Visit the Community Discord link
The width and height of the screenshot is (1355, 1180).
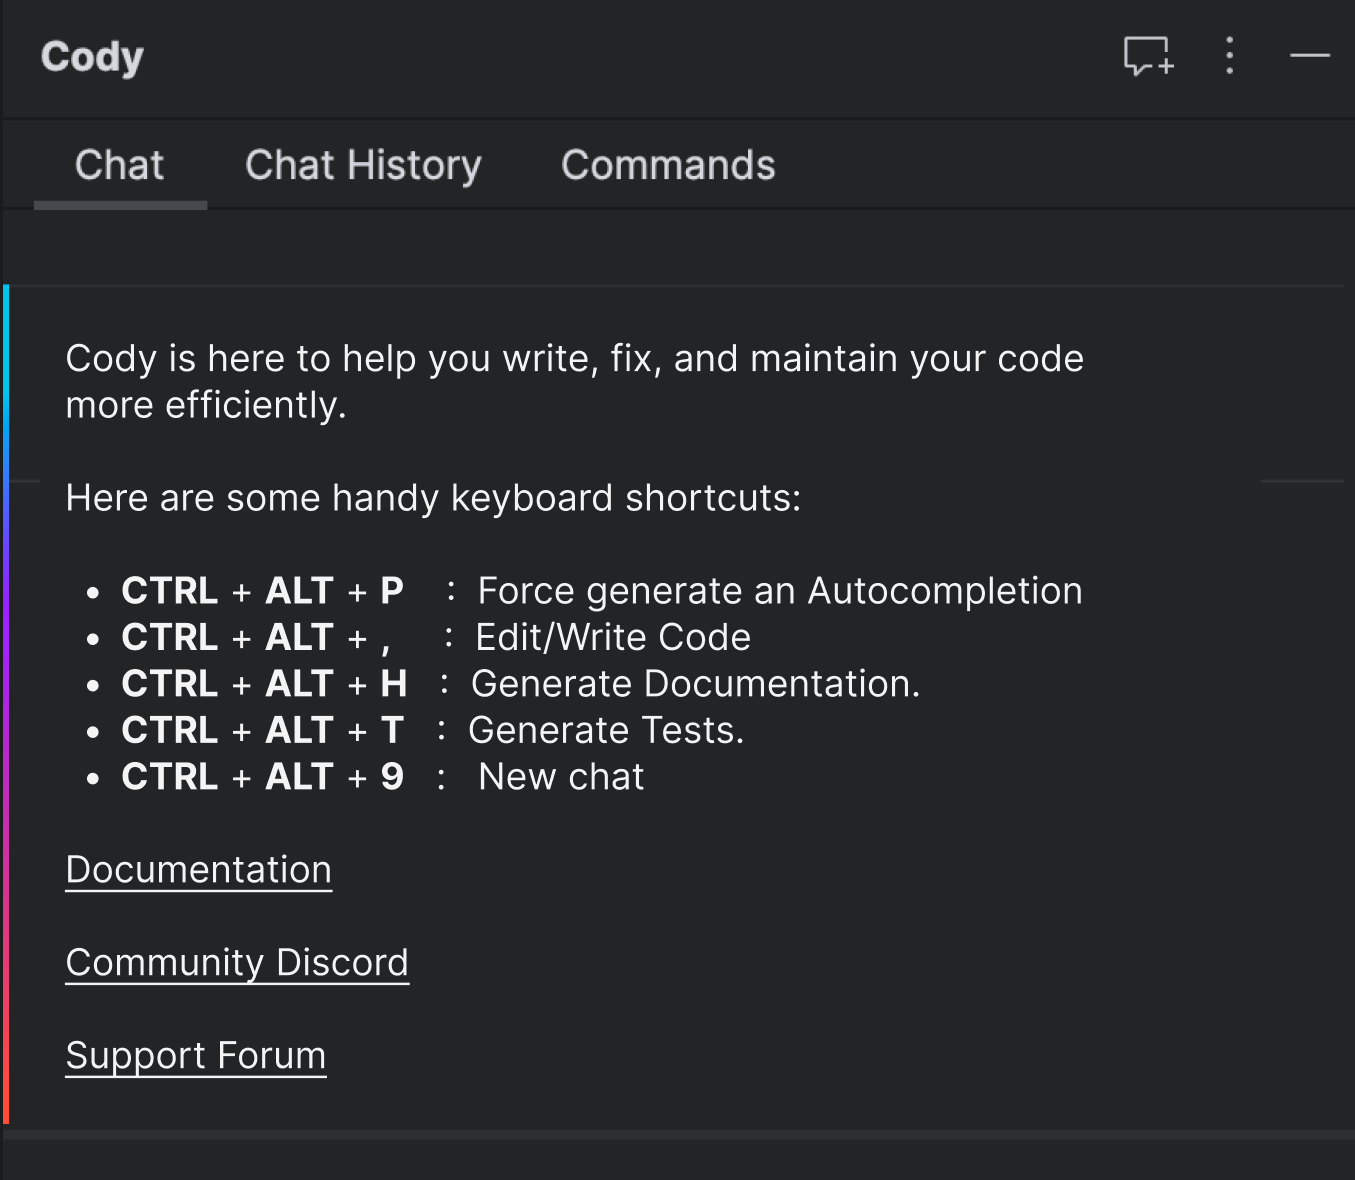(x=237, y=963)
